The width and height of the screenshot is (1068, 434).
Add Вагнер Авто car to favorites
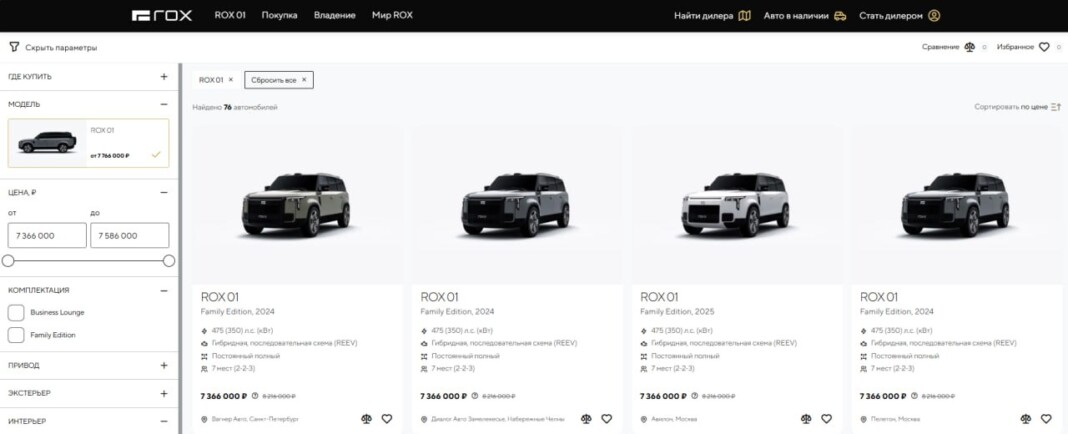click(386, 419)
